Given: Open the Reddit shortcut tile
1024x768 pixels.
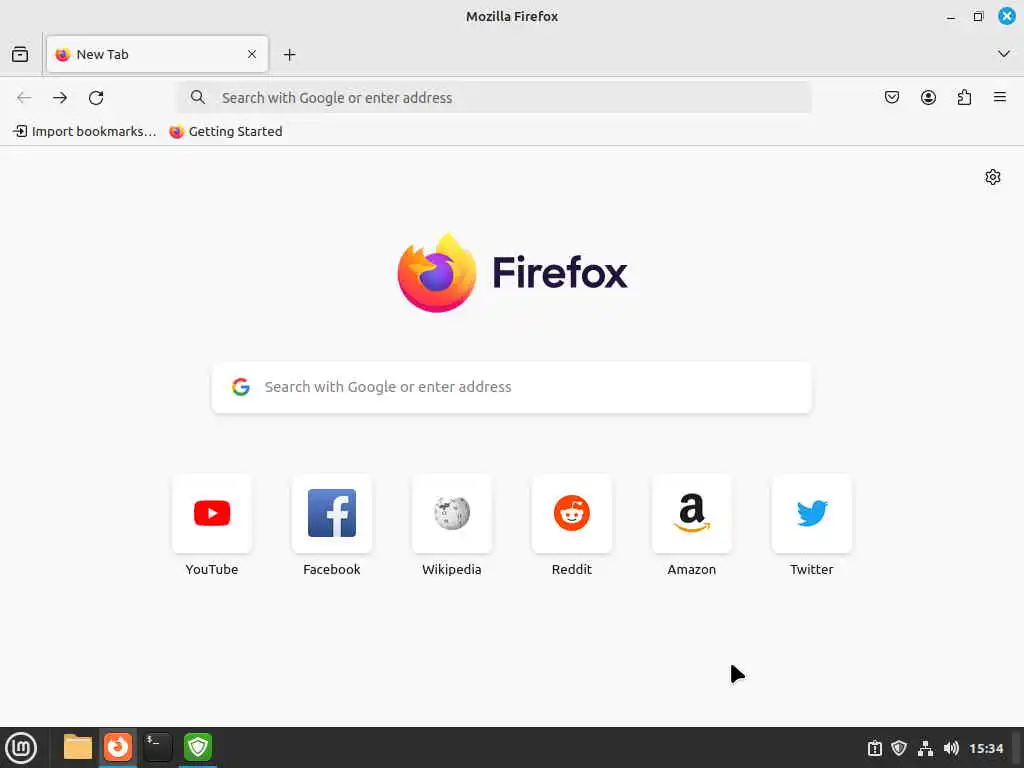Looking at the screenshot, I should (x=571, y=513).
